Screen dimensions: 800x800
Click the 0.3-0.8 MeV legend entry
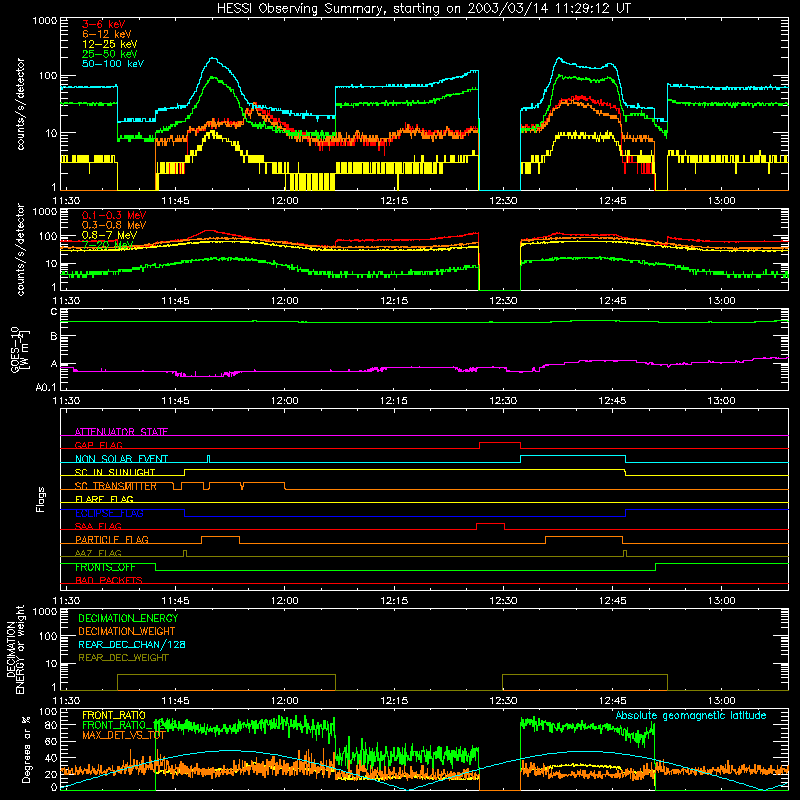click(x=114, y=225)
